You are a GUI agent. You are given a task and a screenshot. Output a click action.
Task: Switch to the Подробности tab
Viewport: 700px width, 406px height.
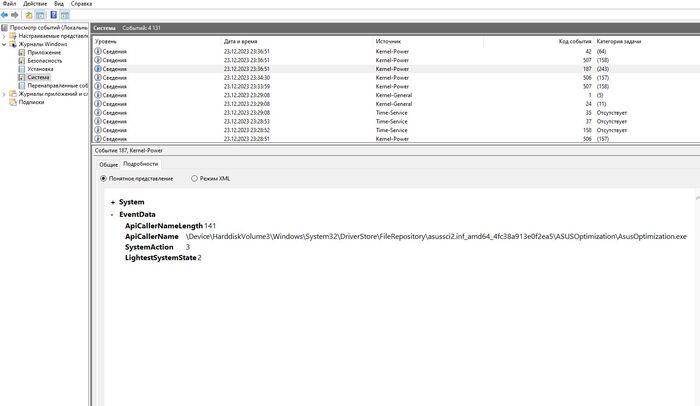[141, 164]
